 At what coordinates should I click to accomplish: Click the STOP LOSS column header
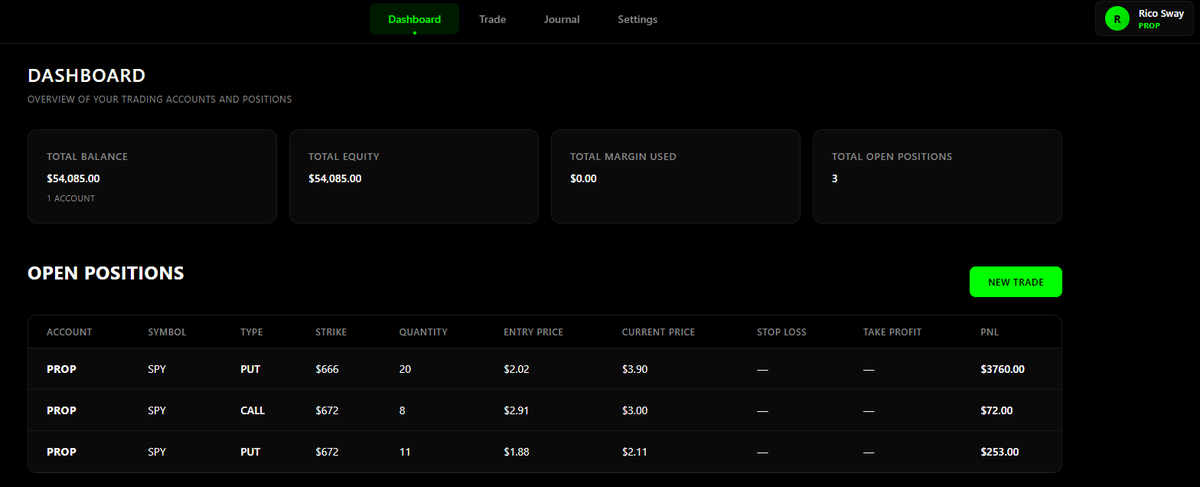click(782, 331)
